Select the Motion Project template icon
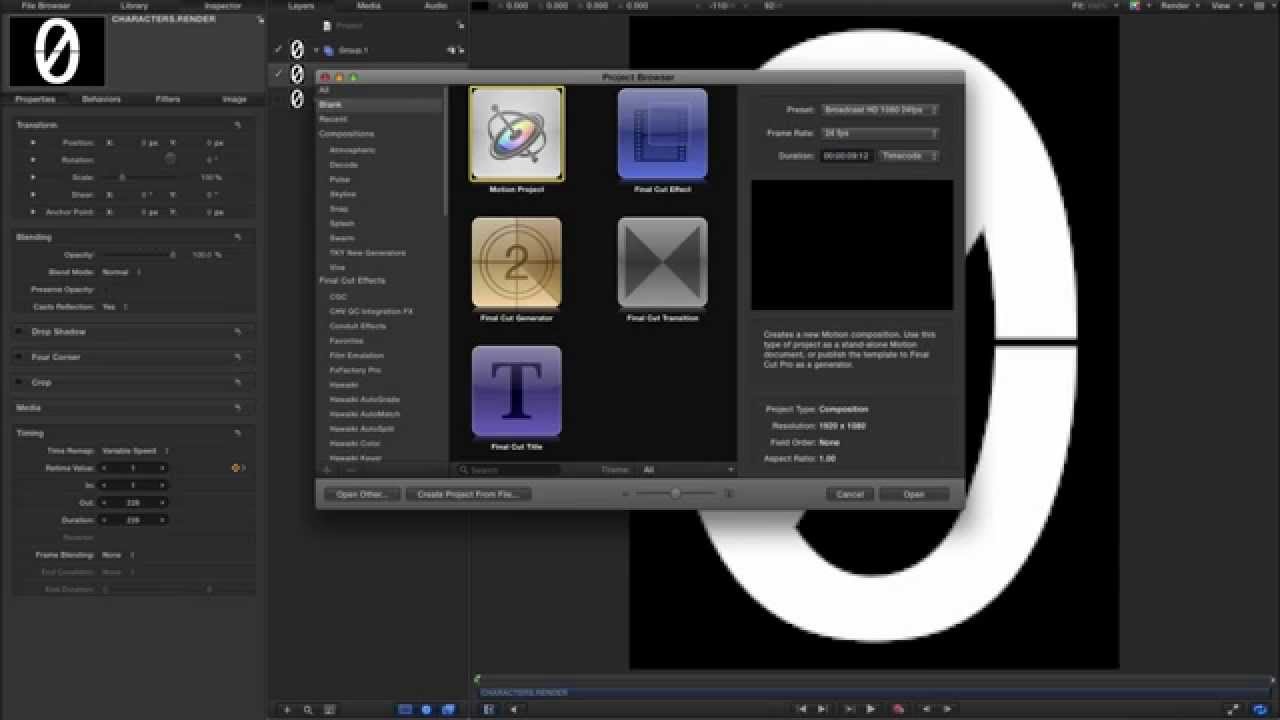 pos(517,134)
